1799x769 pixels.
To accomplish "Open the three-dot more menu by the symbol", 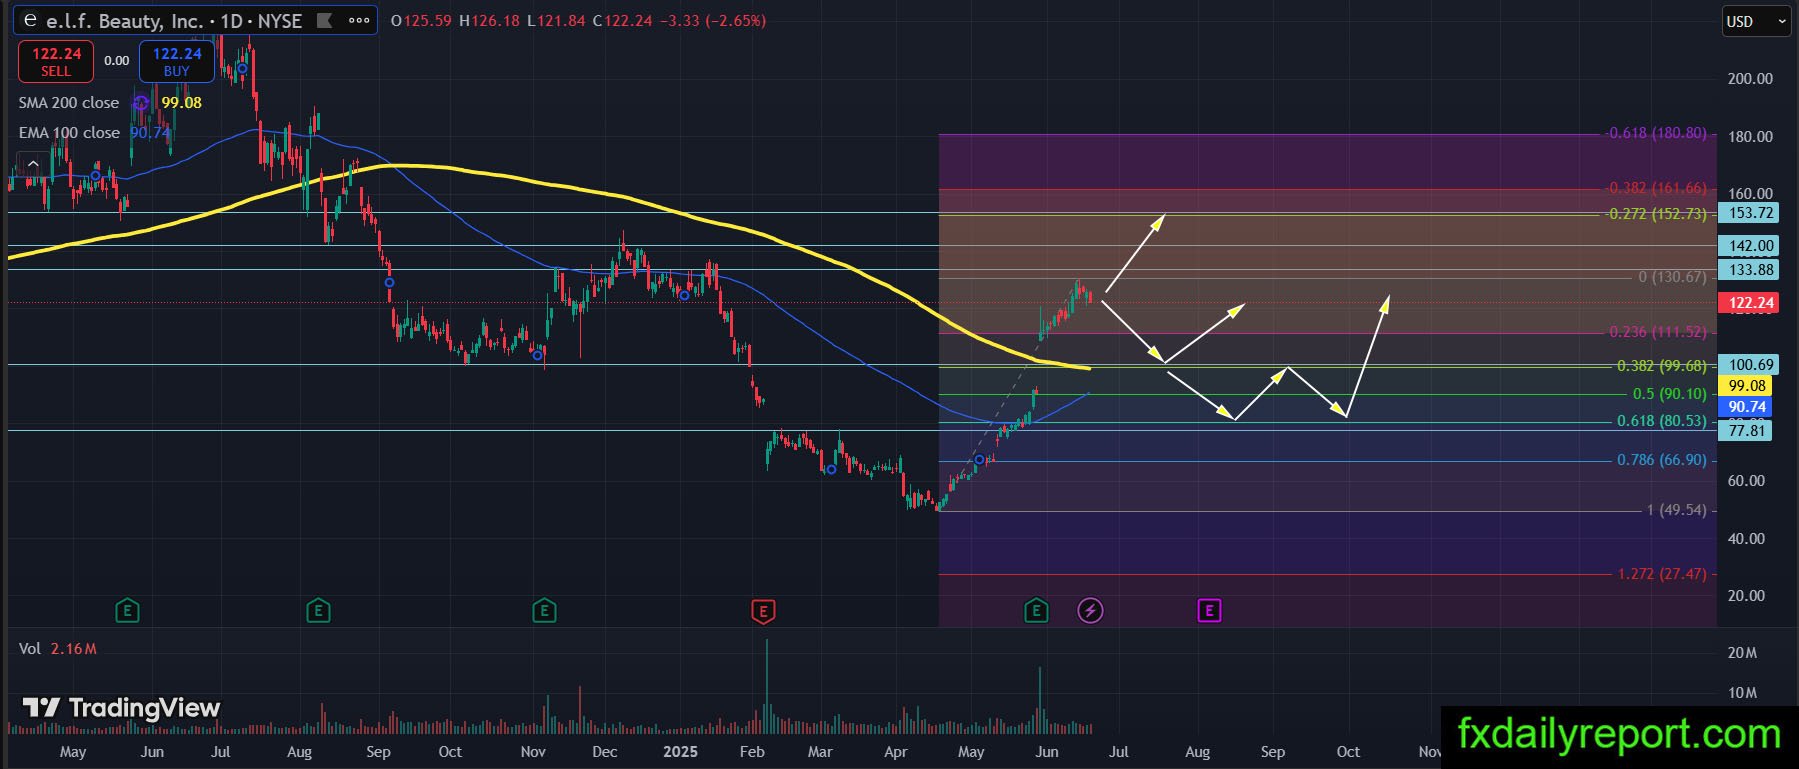I will (x=358, y=20).
